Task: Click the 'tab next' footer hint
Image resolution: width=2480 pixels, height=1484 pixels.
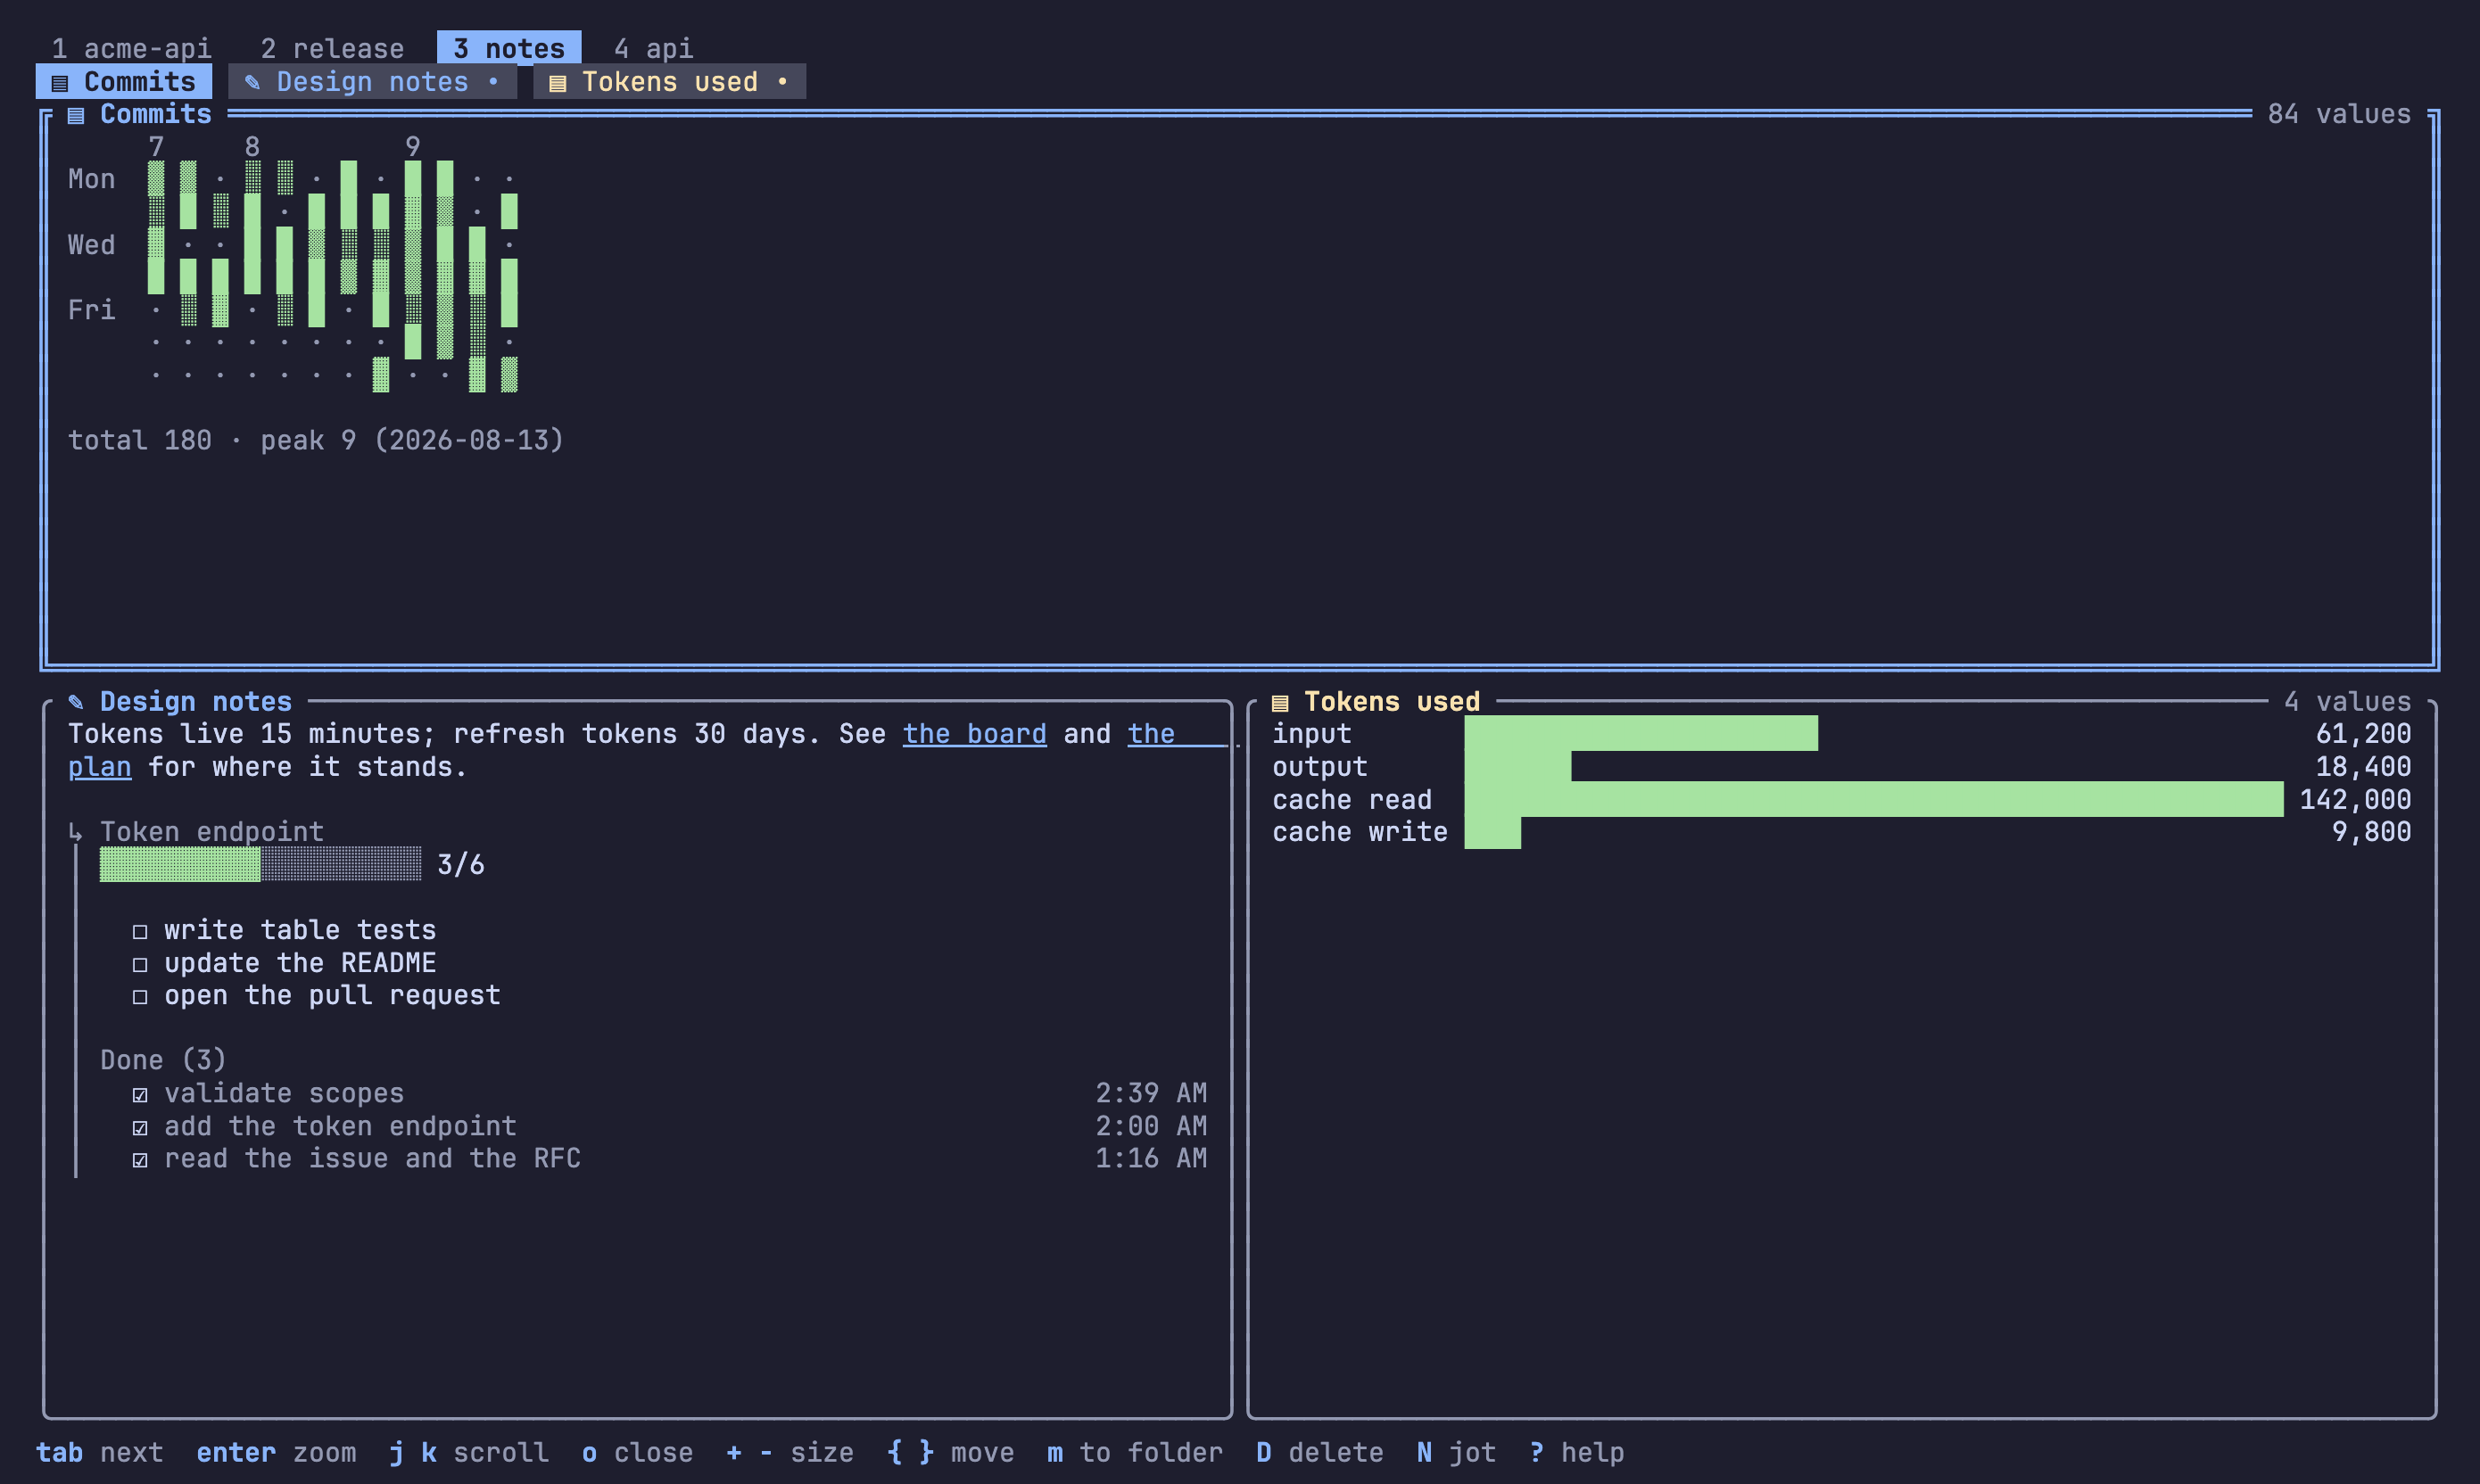Action: tap(100, 1452)
